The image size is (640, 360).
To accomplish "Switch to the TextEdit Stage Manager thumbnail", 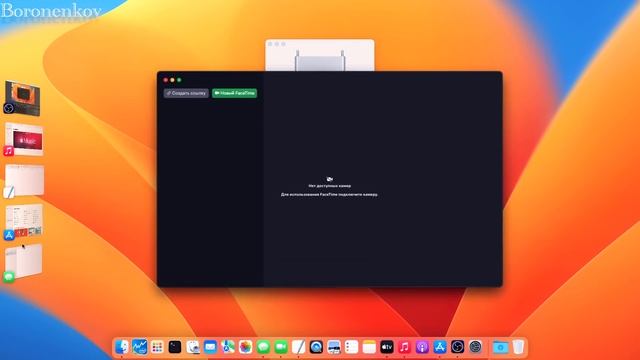I will pos(24,181).
